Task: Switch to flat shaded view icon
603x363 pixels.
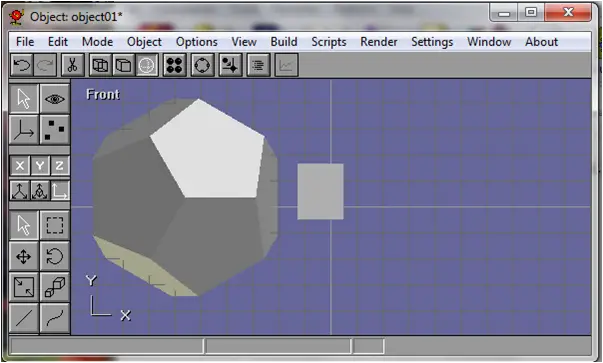Action: point(123,65)
